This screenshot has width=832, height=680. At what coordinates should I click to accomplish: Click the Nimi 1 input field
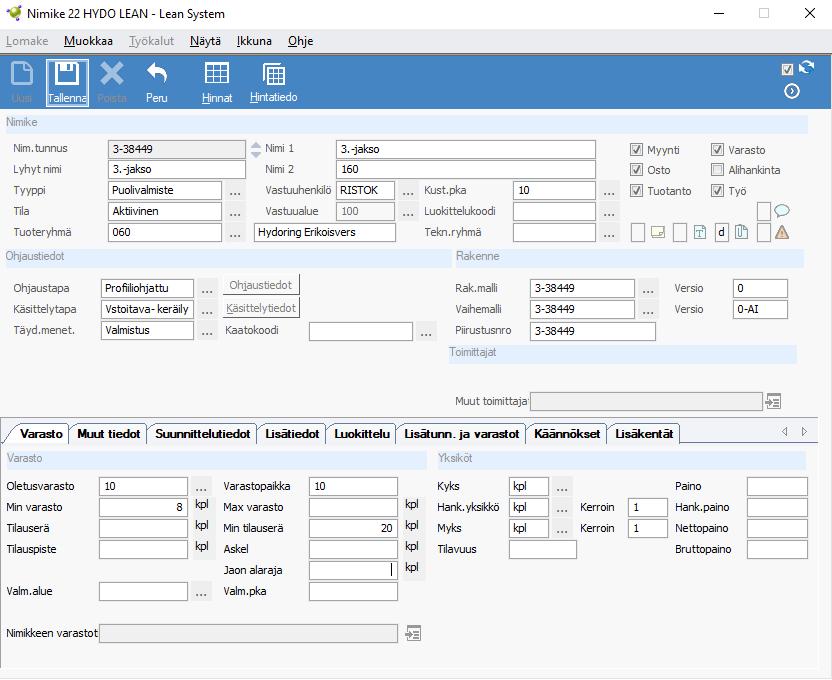pyautogui.click(x=466, y=149)
